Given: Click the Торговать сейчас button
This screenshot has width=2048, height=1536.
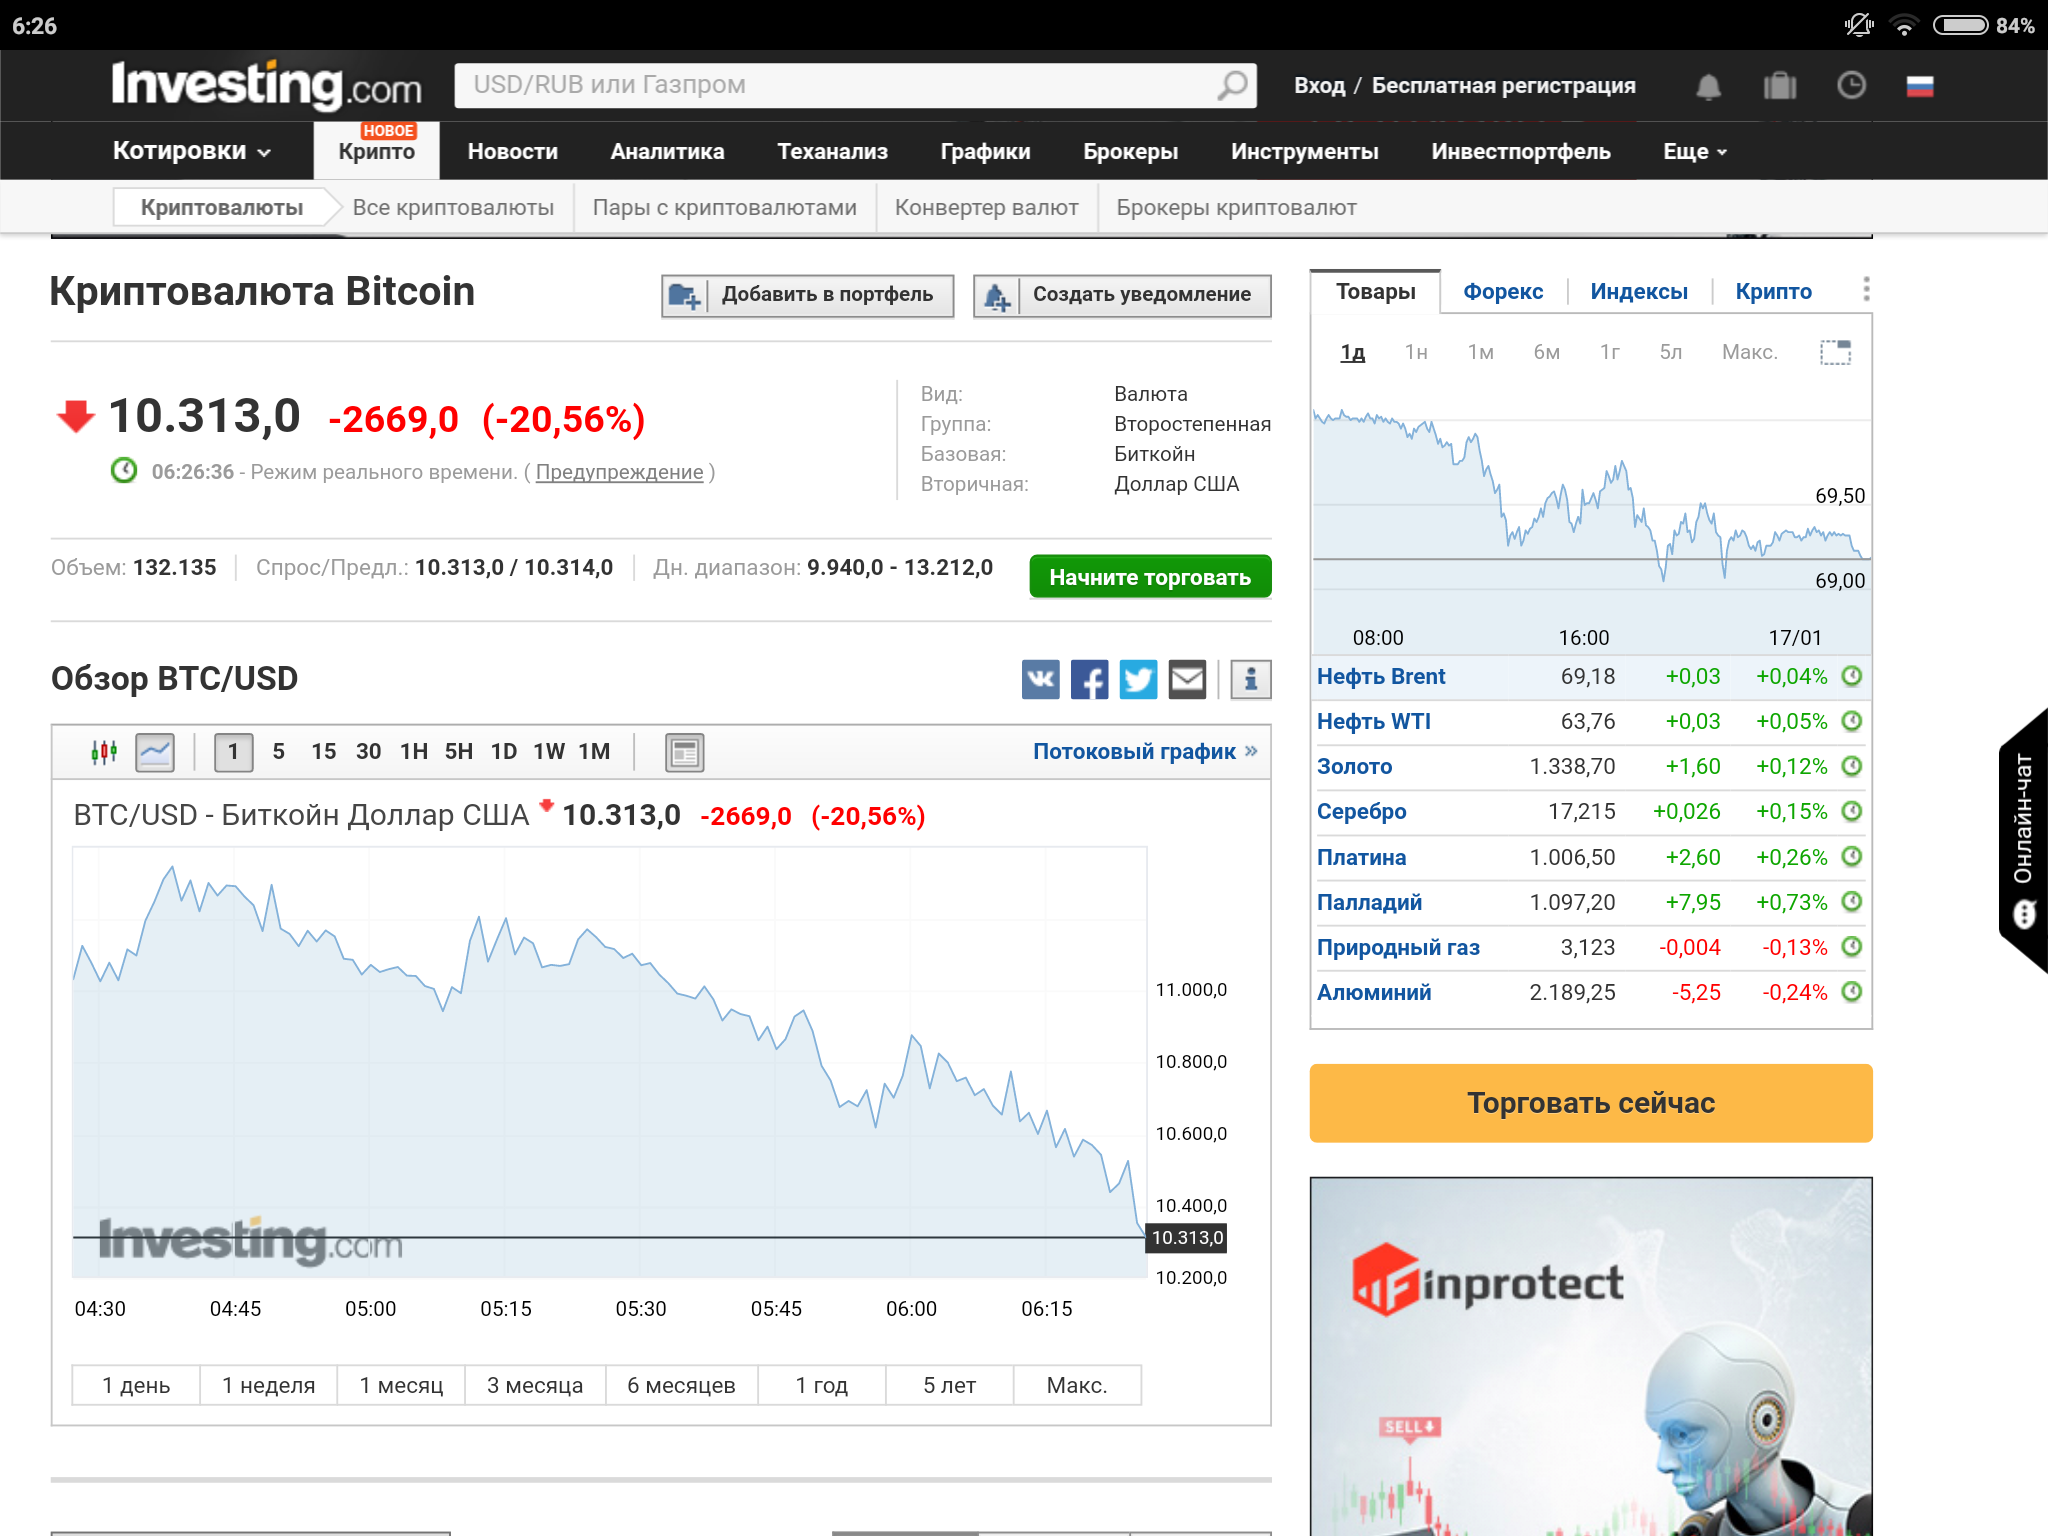Looking at the screenshot, I should 1591,1103.
